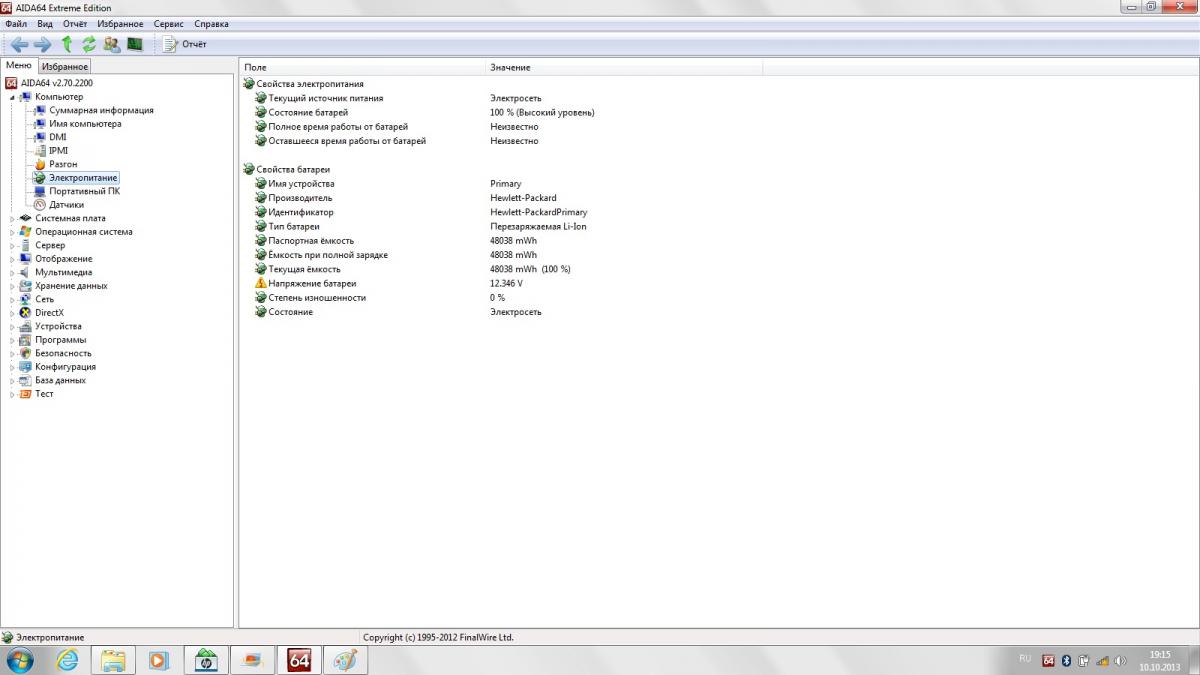Expand the Программы node
This screenshot has width=1200, height=675.
click(x=13, y=340)
